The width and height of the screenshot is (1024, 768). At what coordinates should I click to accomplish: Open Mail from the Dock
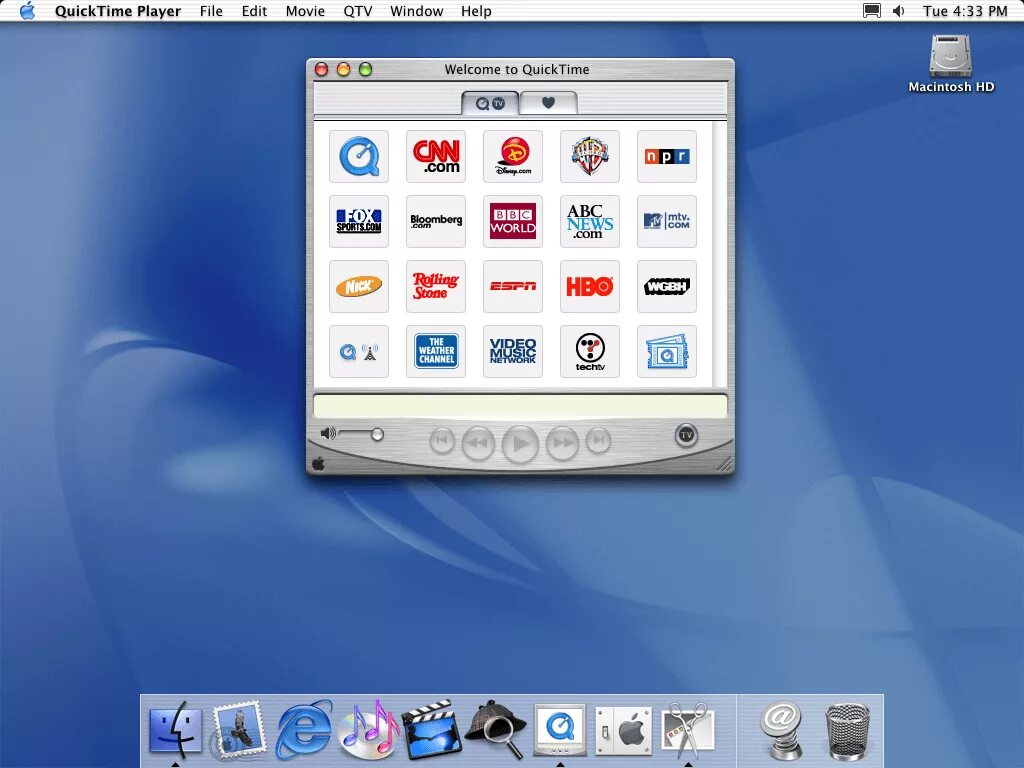tap(239, 729)
